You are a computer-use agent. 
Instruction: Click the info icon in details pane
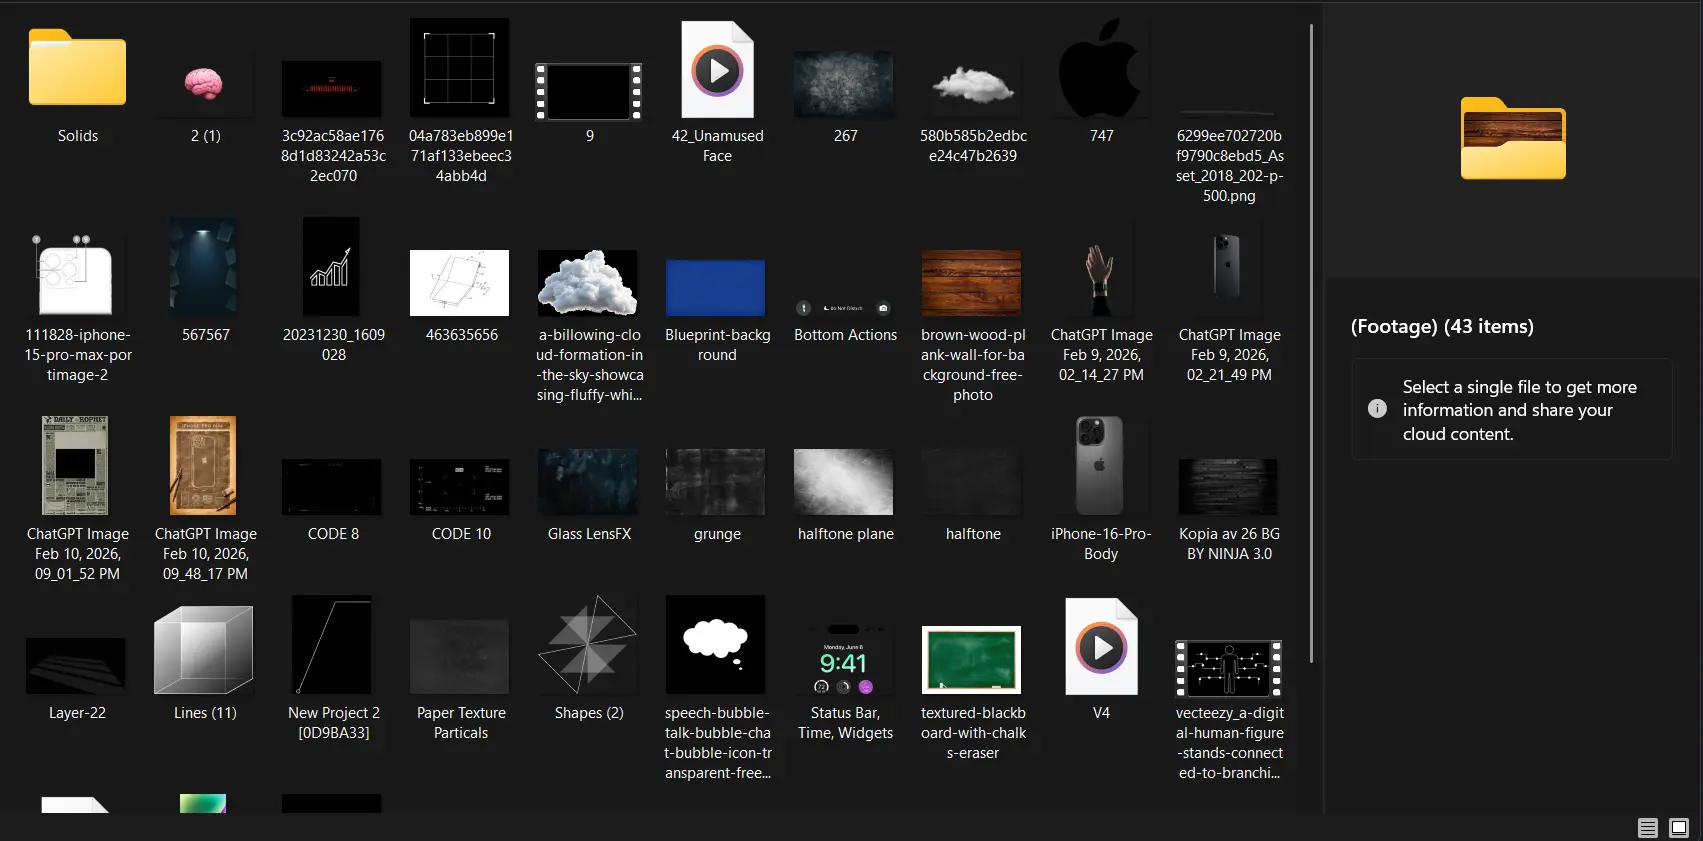pyautogui.click(x=1377, y=409)
